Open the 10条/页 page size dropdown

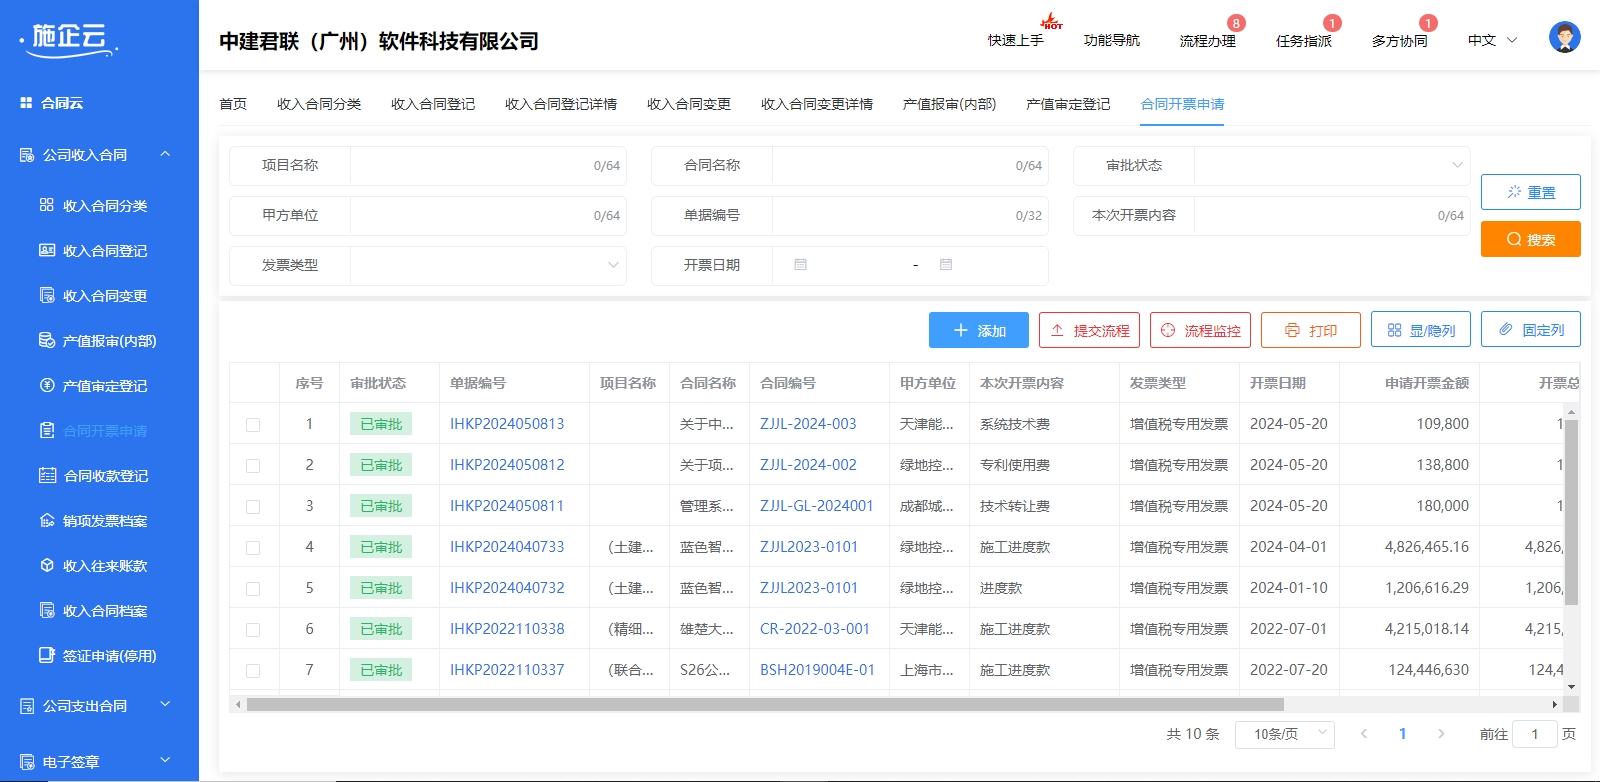pos(1285,734)
